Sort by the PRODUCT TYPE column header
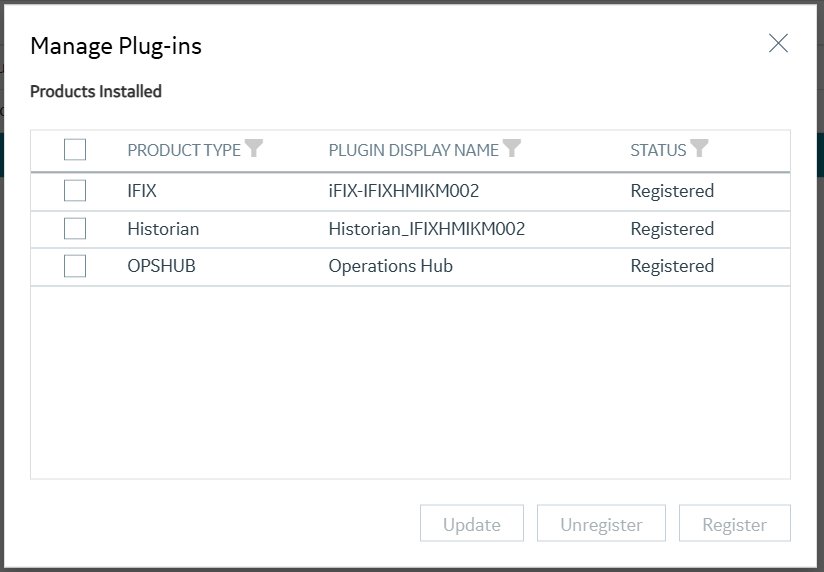 [x=184, y=150]
